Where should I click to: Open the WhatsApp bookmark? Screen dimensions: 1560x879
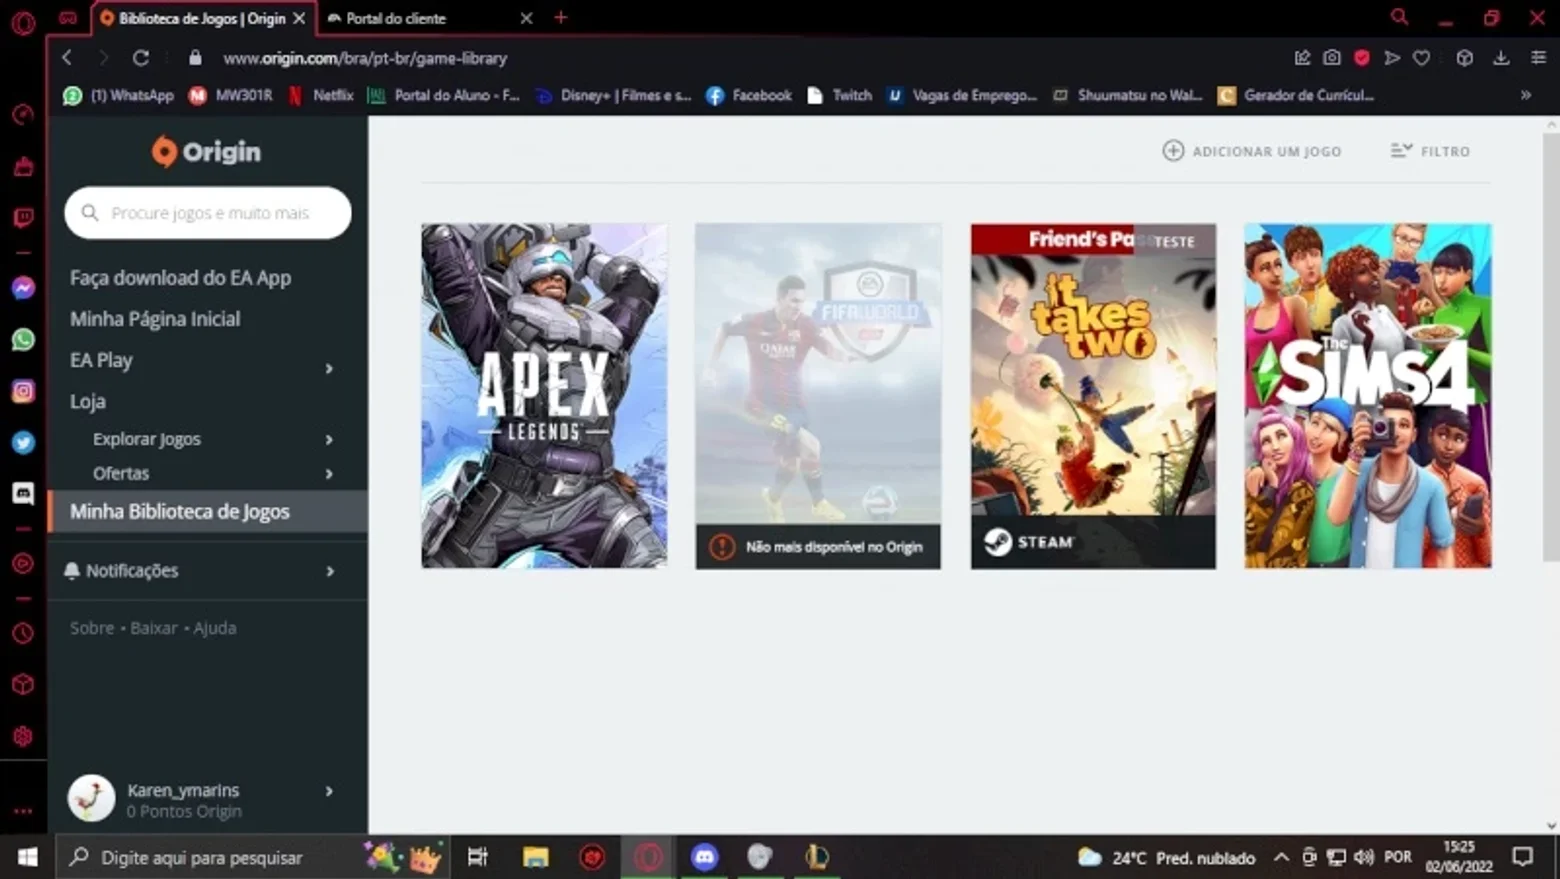(x=119, y=95)
